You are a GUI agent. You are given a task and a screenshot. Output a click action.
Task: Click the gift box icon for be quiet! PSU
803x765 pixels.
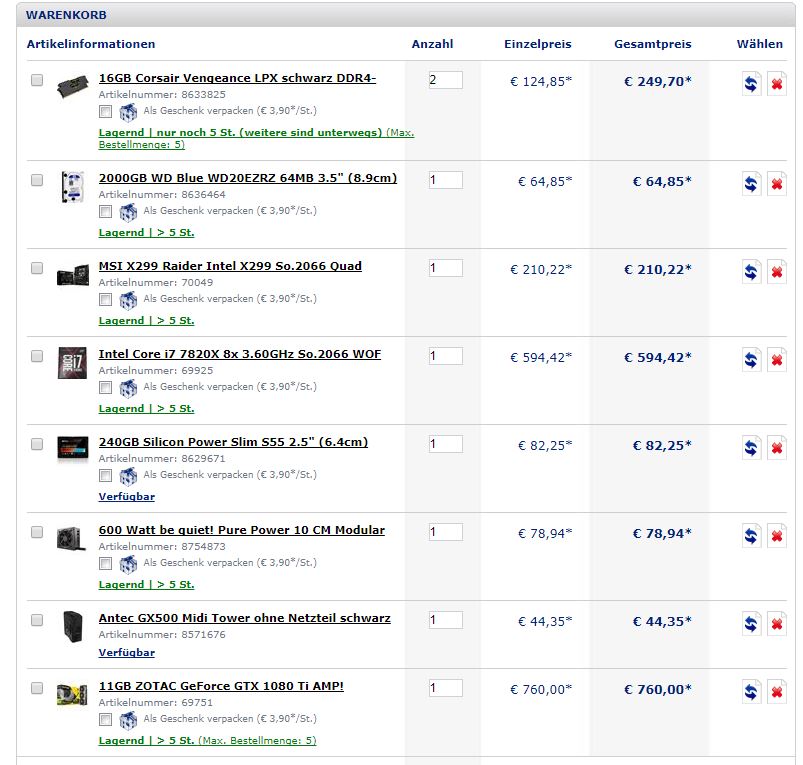128,564
